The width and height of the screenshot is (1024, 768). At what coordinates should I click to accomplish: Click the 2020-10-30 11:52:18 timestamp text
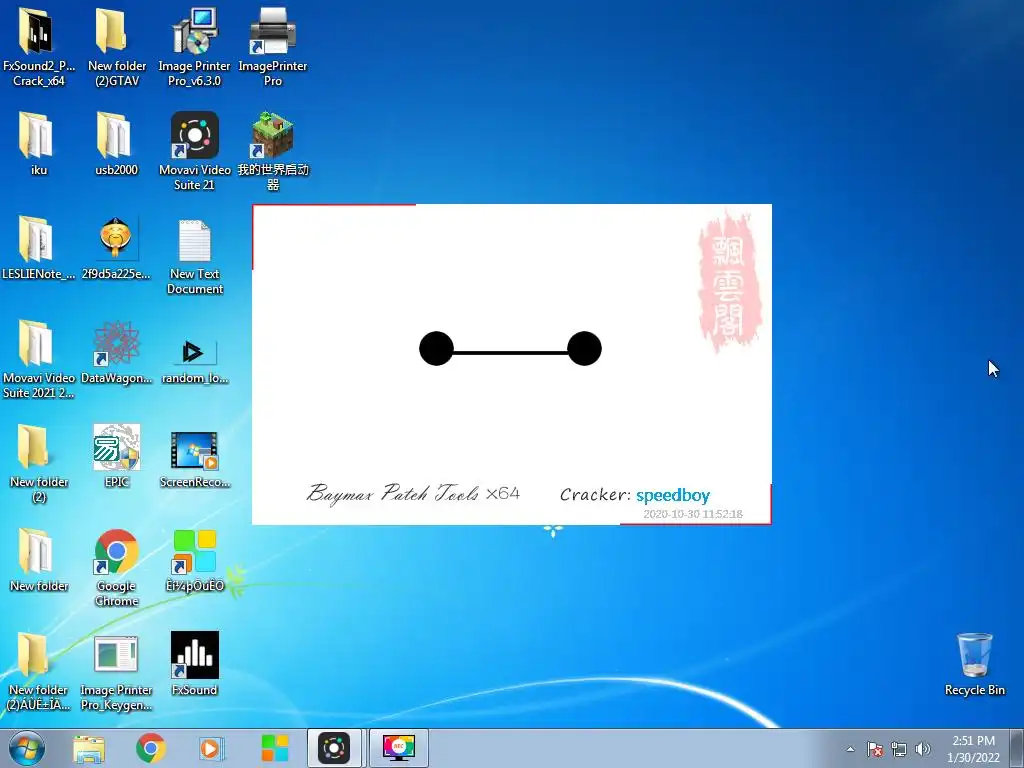(693, 514)
